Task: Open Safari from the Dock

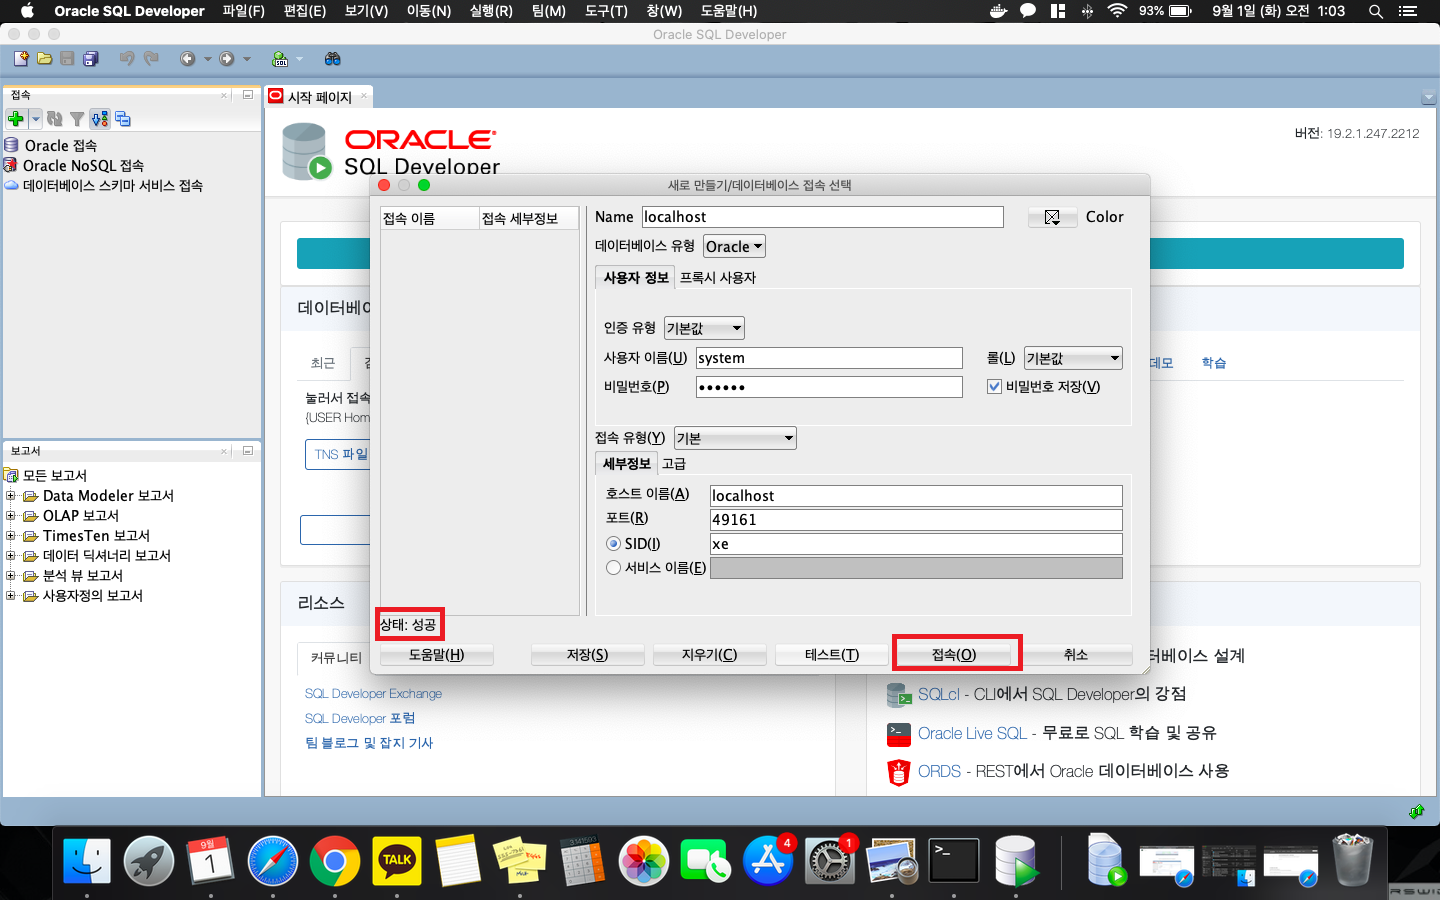Action: point(272,860)
